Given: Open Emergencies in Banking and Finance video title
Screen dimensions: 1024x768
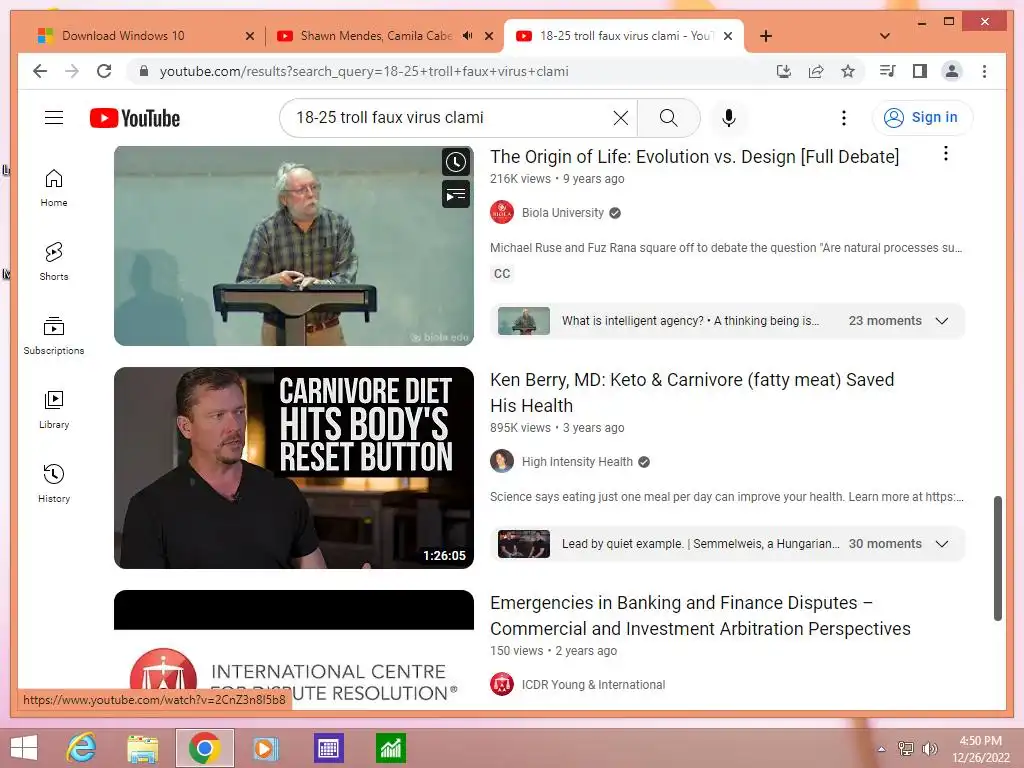Looking at the screenshot, I should pos(700,615).
